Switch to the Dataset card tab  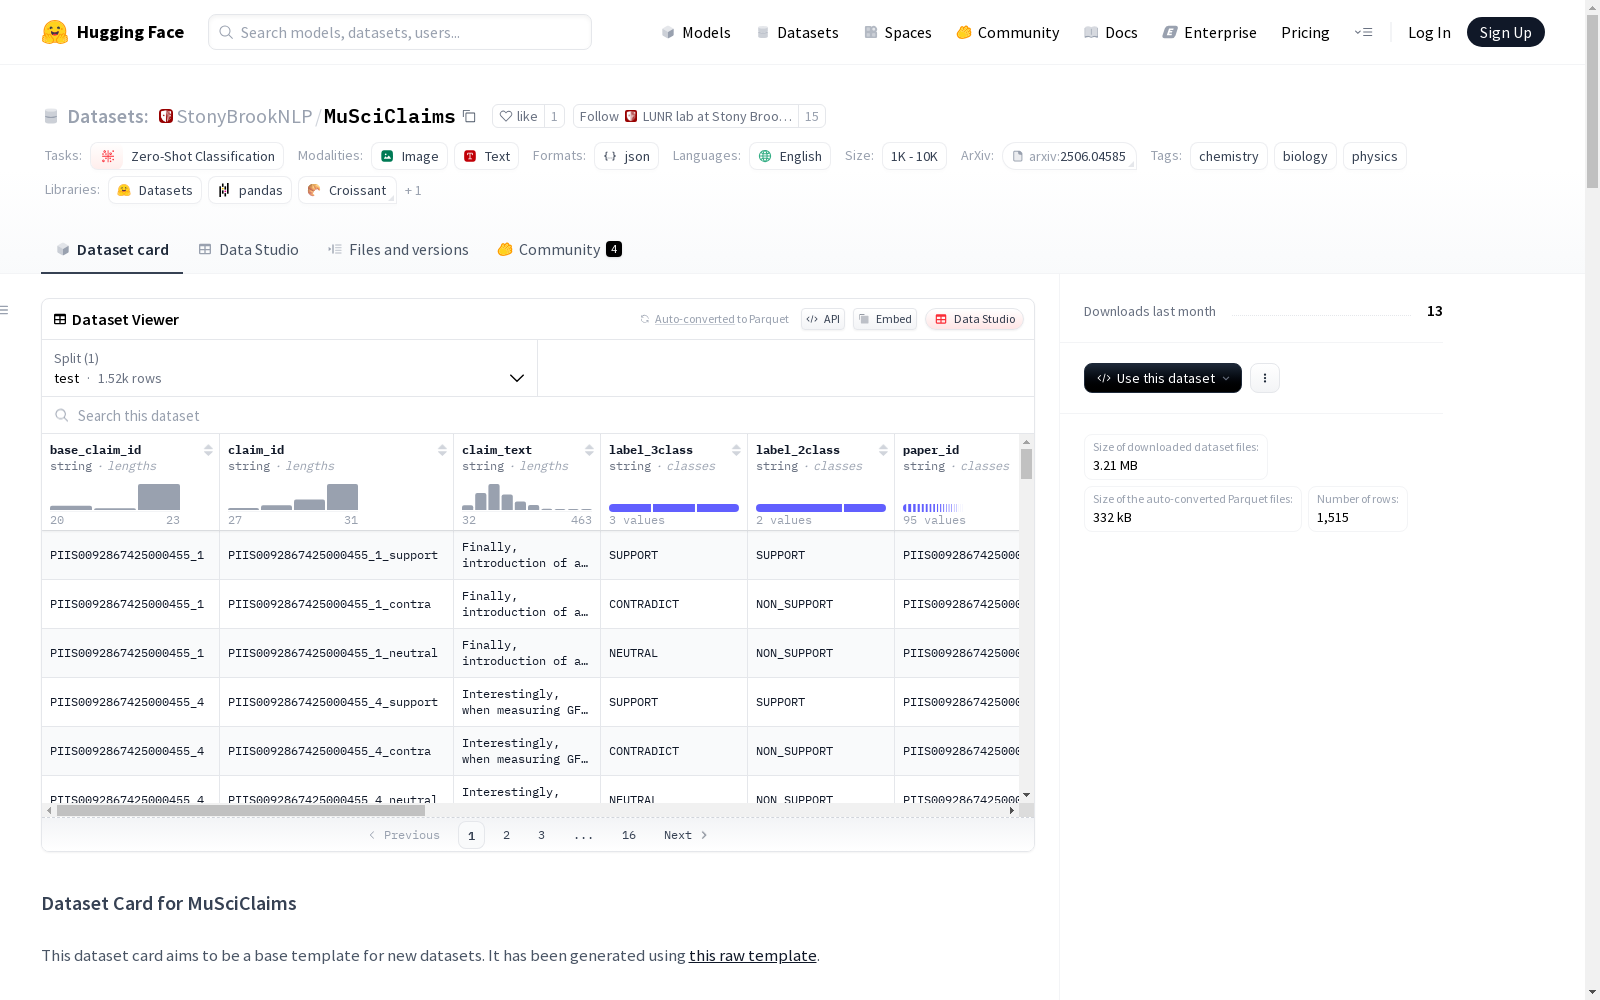(112, 249)
